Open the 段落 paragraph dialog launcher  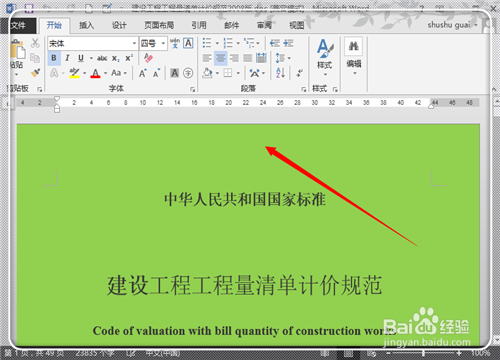click(303, 89)
